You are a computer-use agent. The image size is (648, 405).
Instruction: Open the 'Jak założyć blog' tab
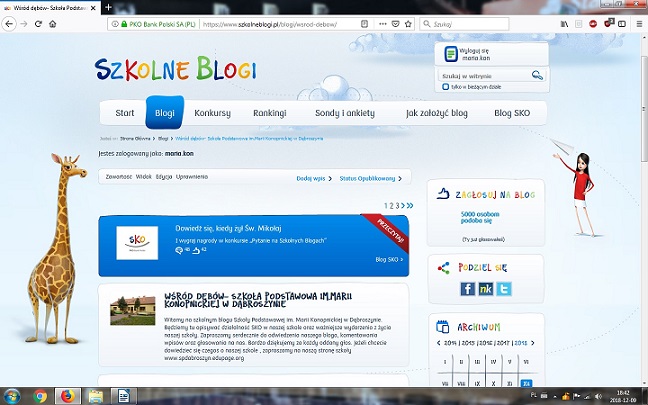pos(436,113)
